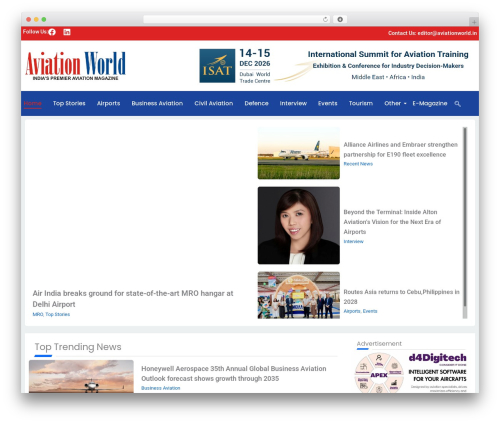Click the Aviation World logo

point(76,65)
